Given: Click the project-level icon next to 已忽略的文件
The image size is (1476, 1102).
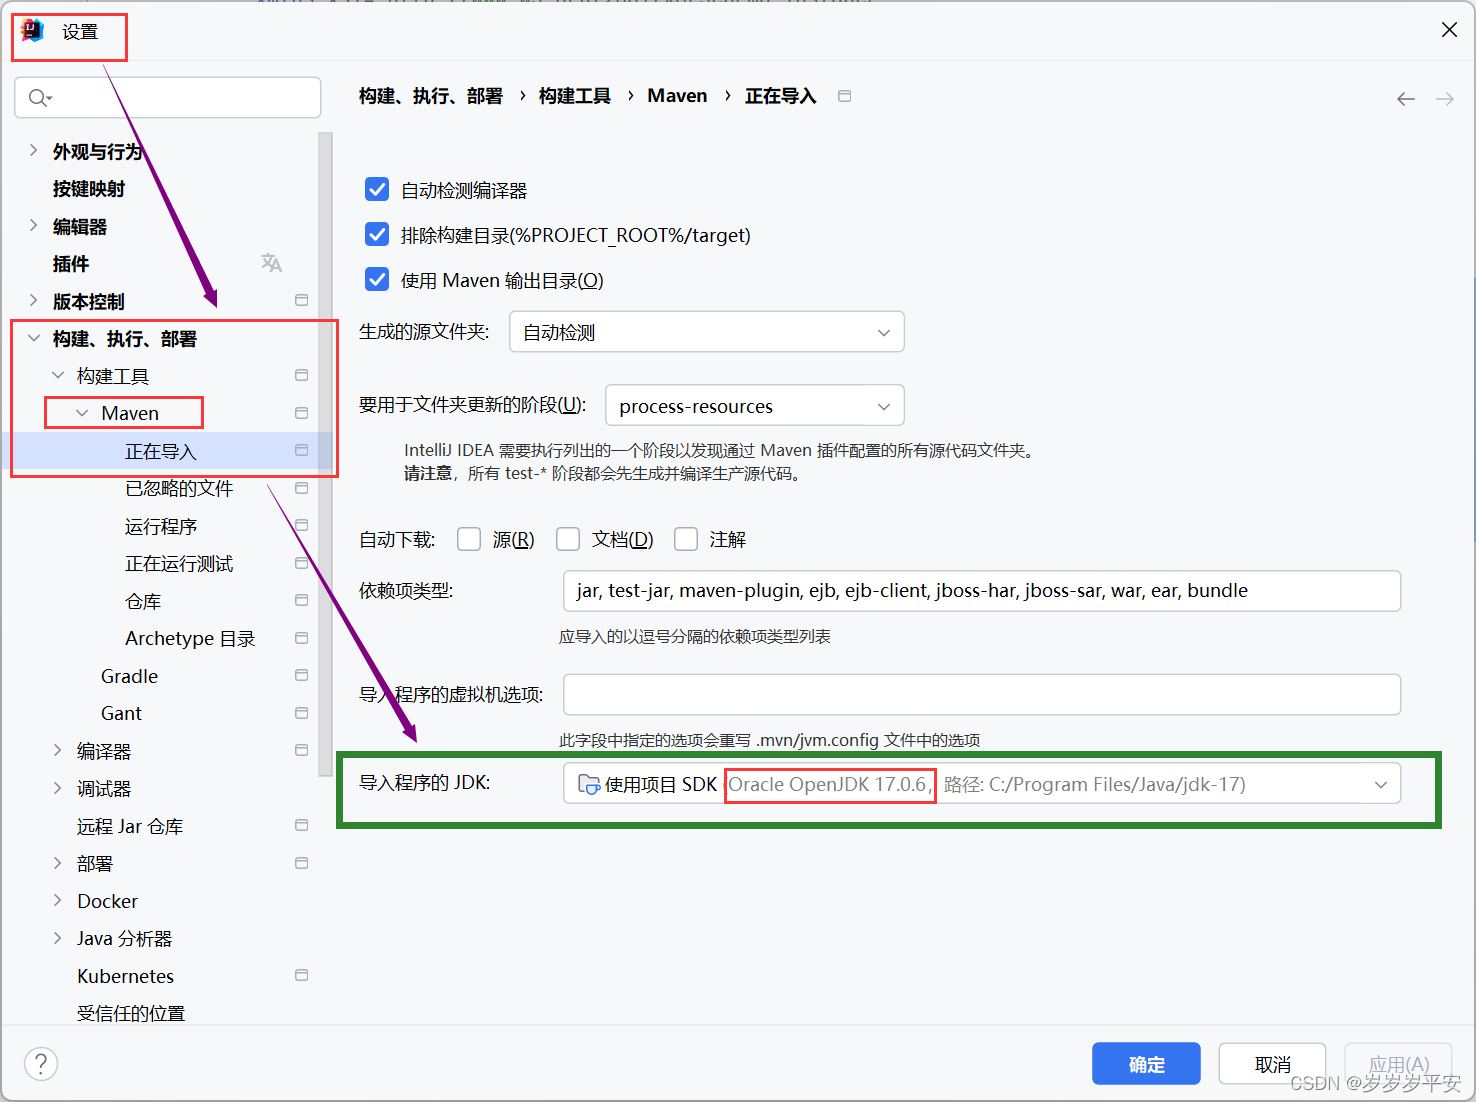Looking at the screenshot, I should (301, 488).
